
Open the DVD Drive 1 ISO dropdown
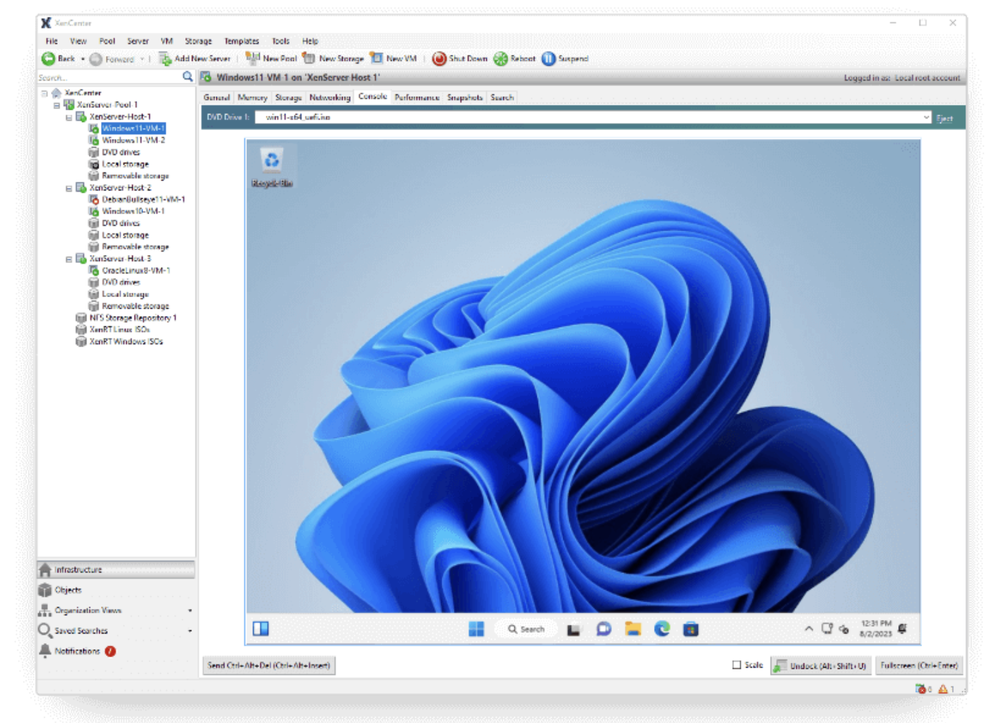point(926,117)
